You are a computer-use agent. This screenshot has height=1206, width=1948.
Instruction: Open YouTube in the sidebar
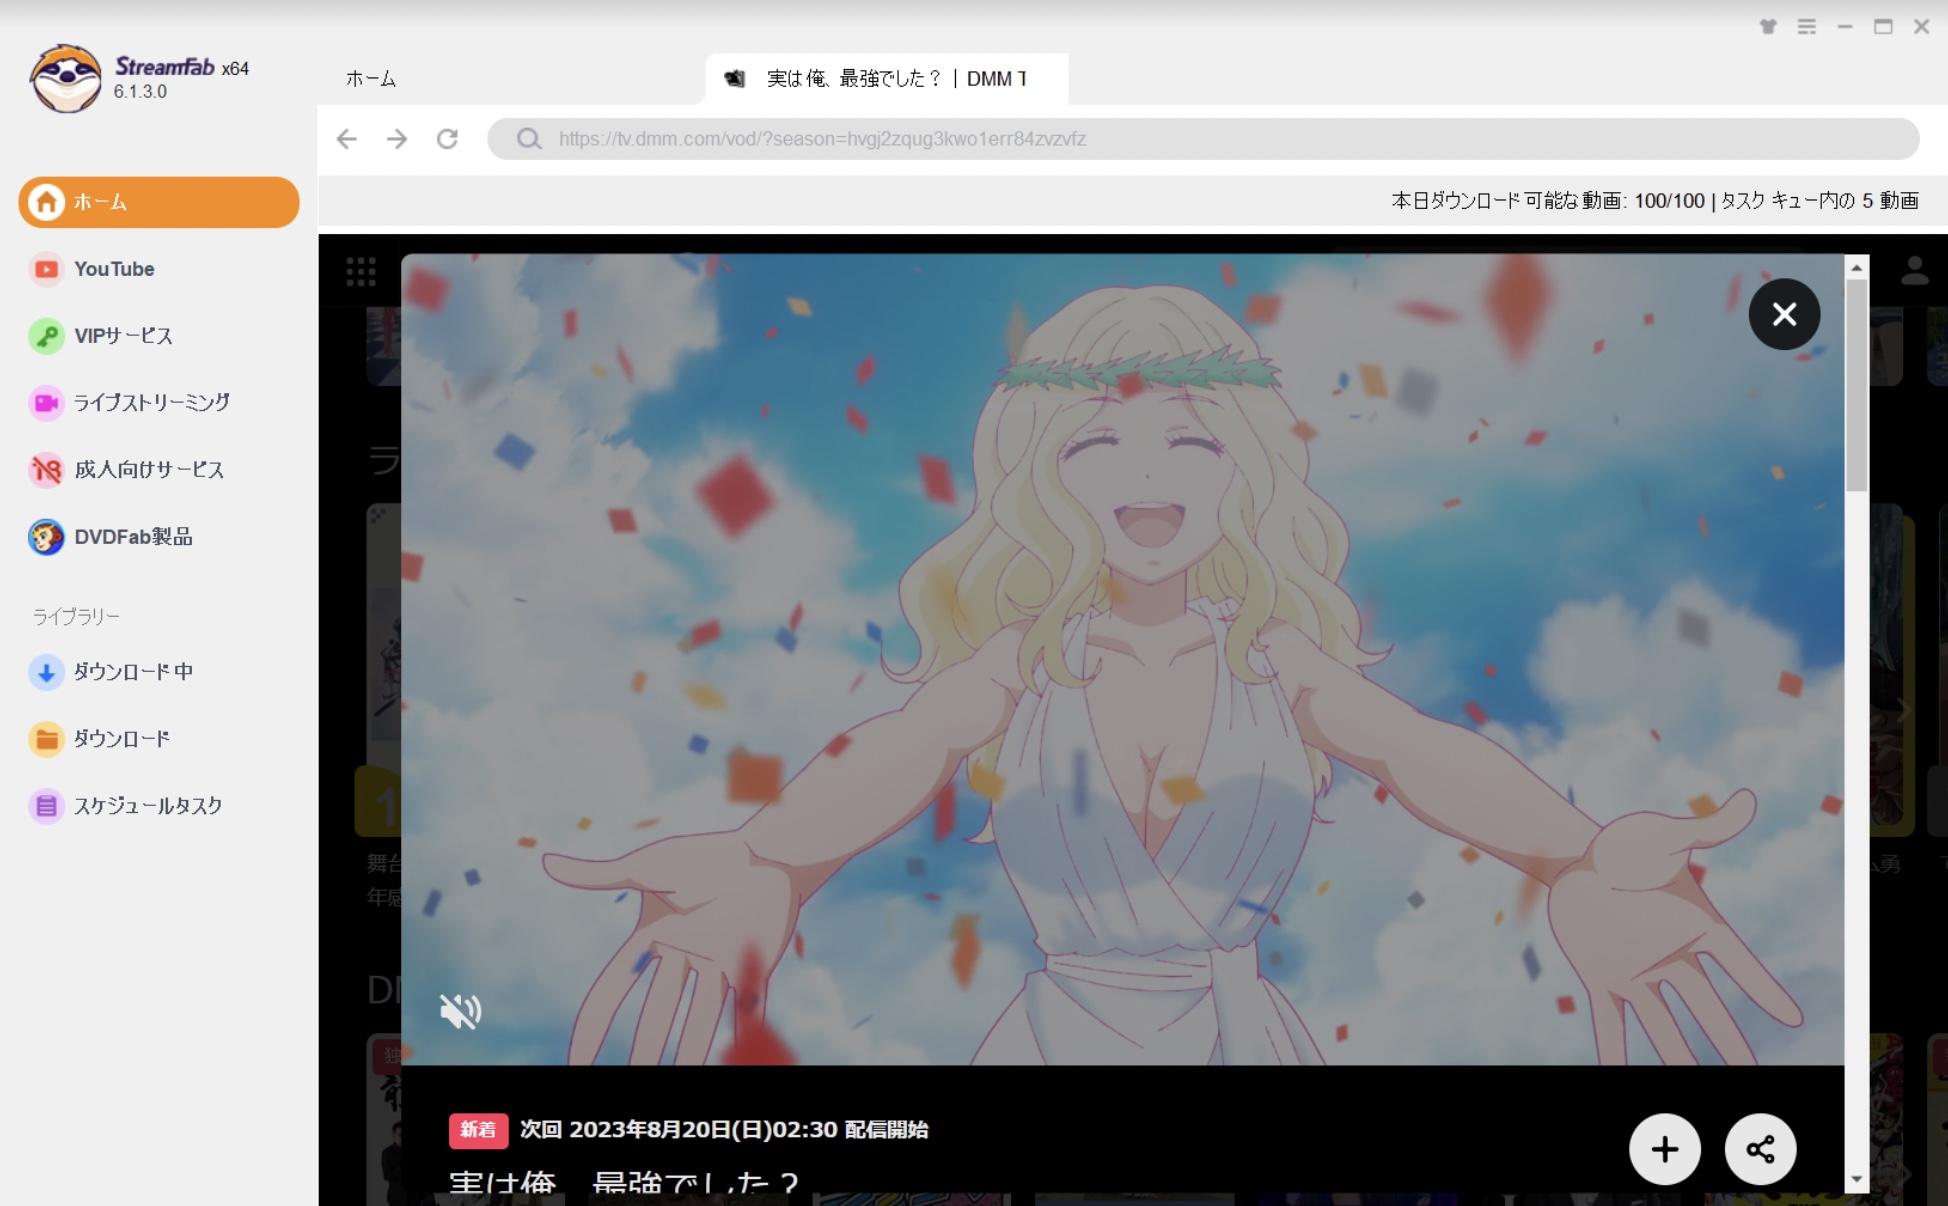113,269
